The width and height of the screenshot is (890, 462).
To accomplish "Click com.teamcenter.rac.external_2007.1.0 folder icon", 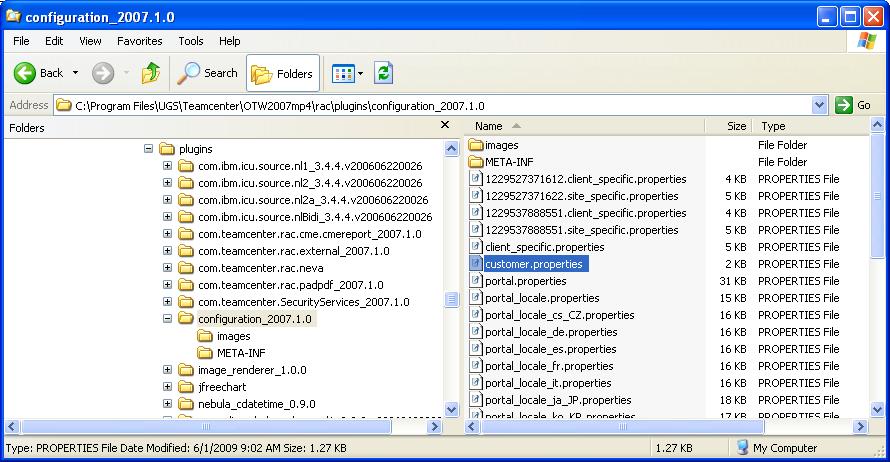I will coord(186,250).
